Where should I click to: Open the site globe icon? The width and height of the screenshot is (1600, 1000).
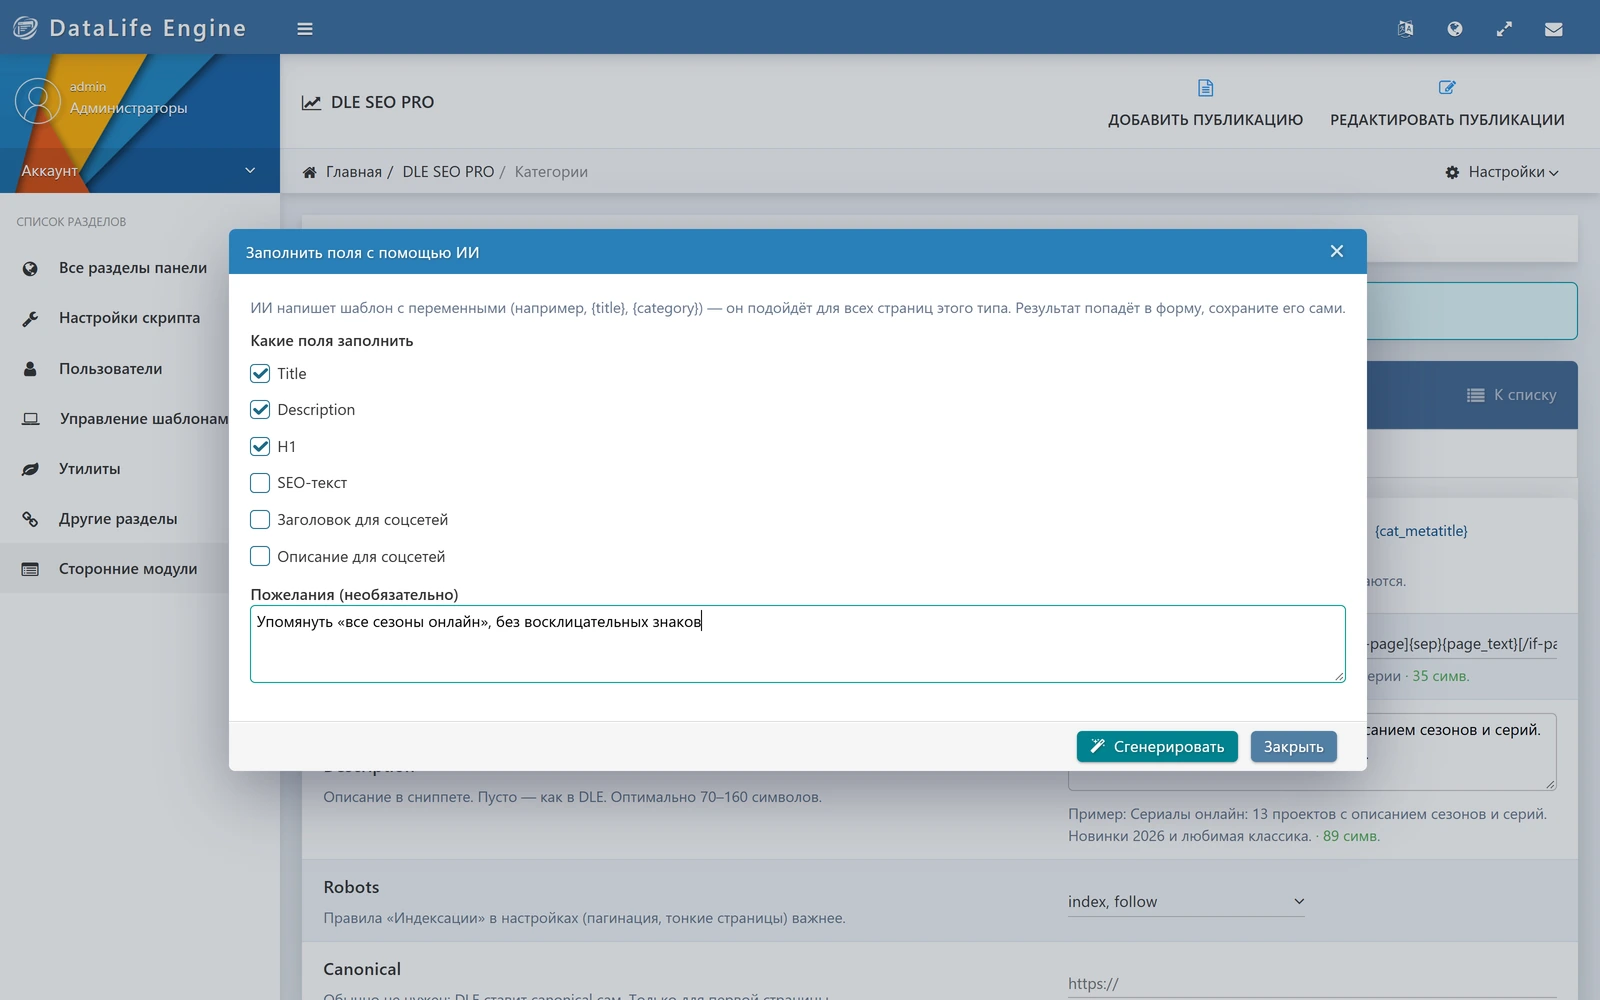click(1455, 29)
